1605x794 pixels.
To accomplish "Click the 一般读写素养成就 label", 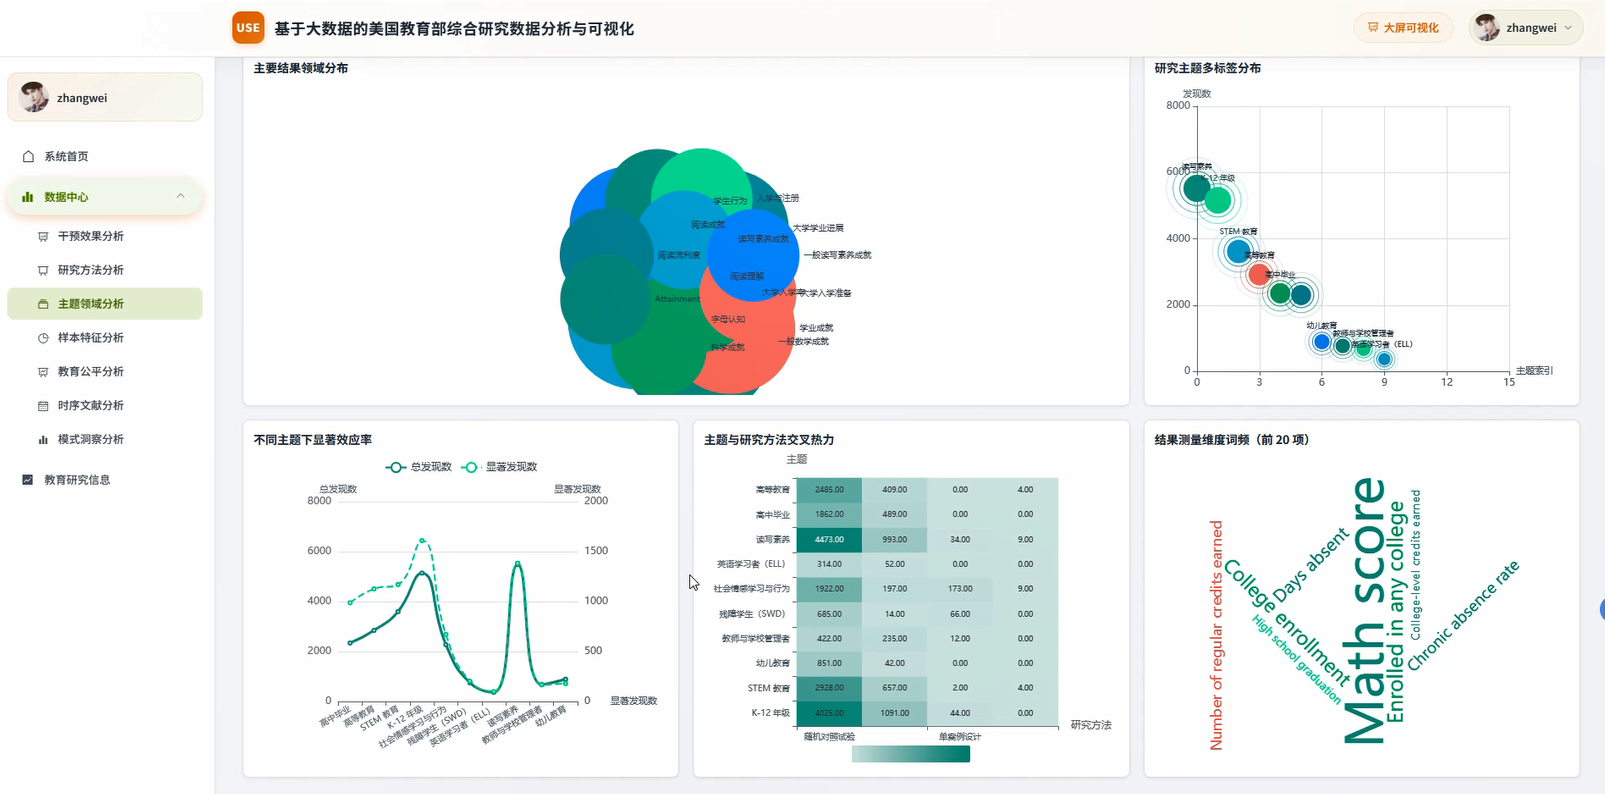I will (x=837, y=255).
